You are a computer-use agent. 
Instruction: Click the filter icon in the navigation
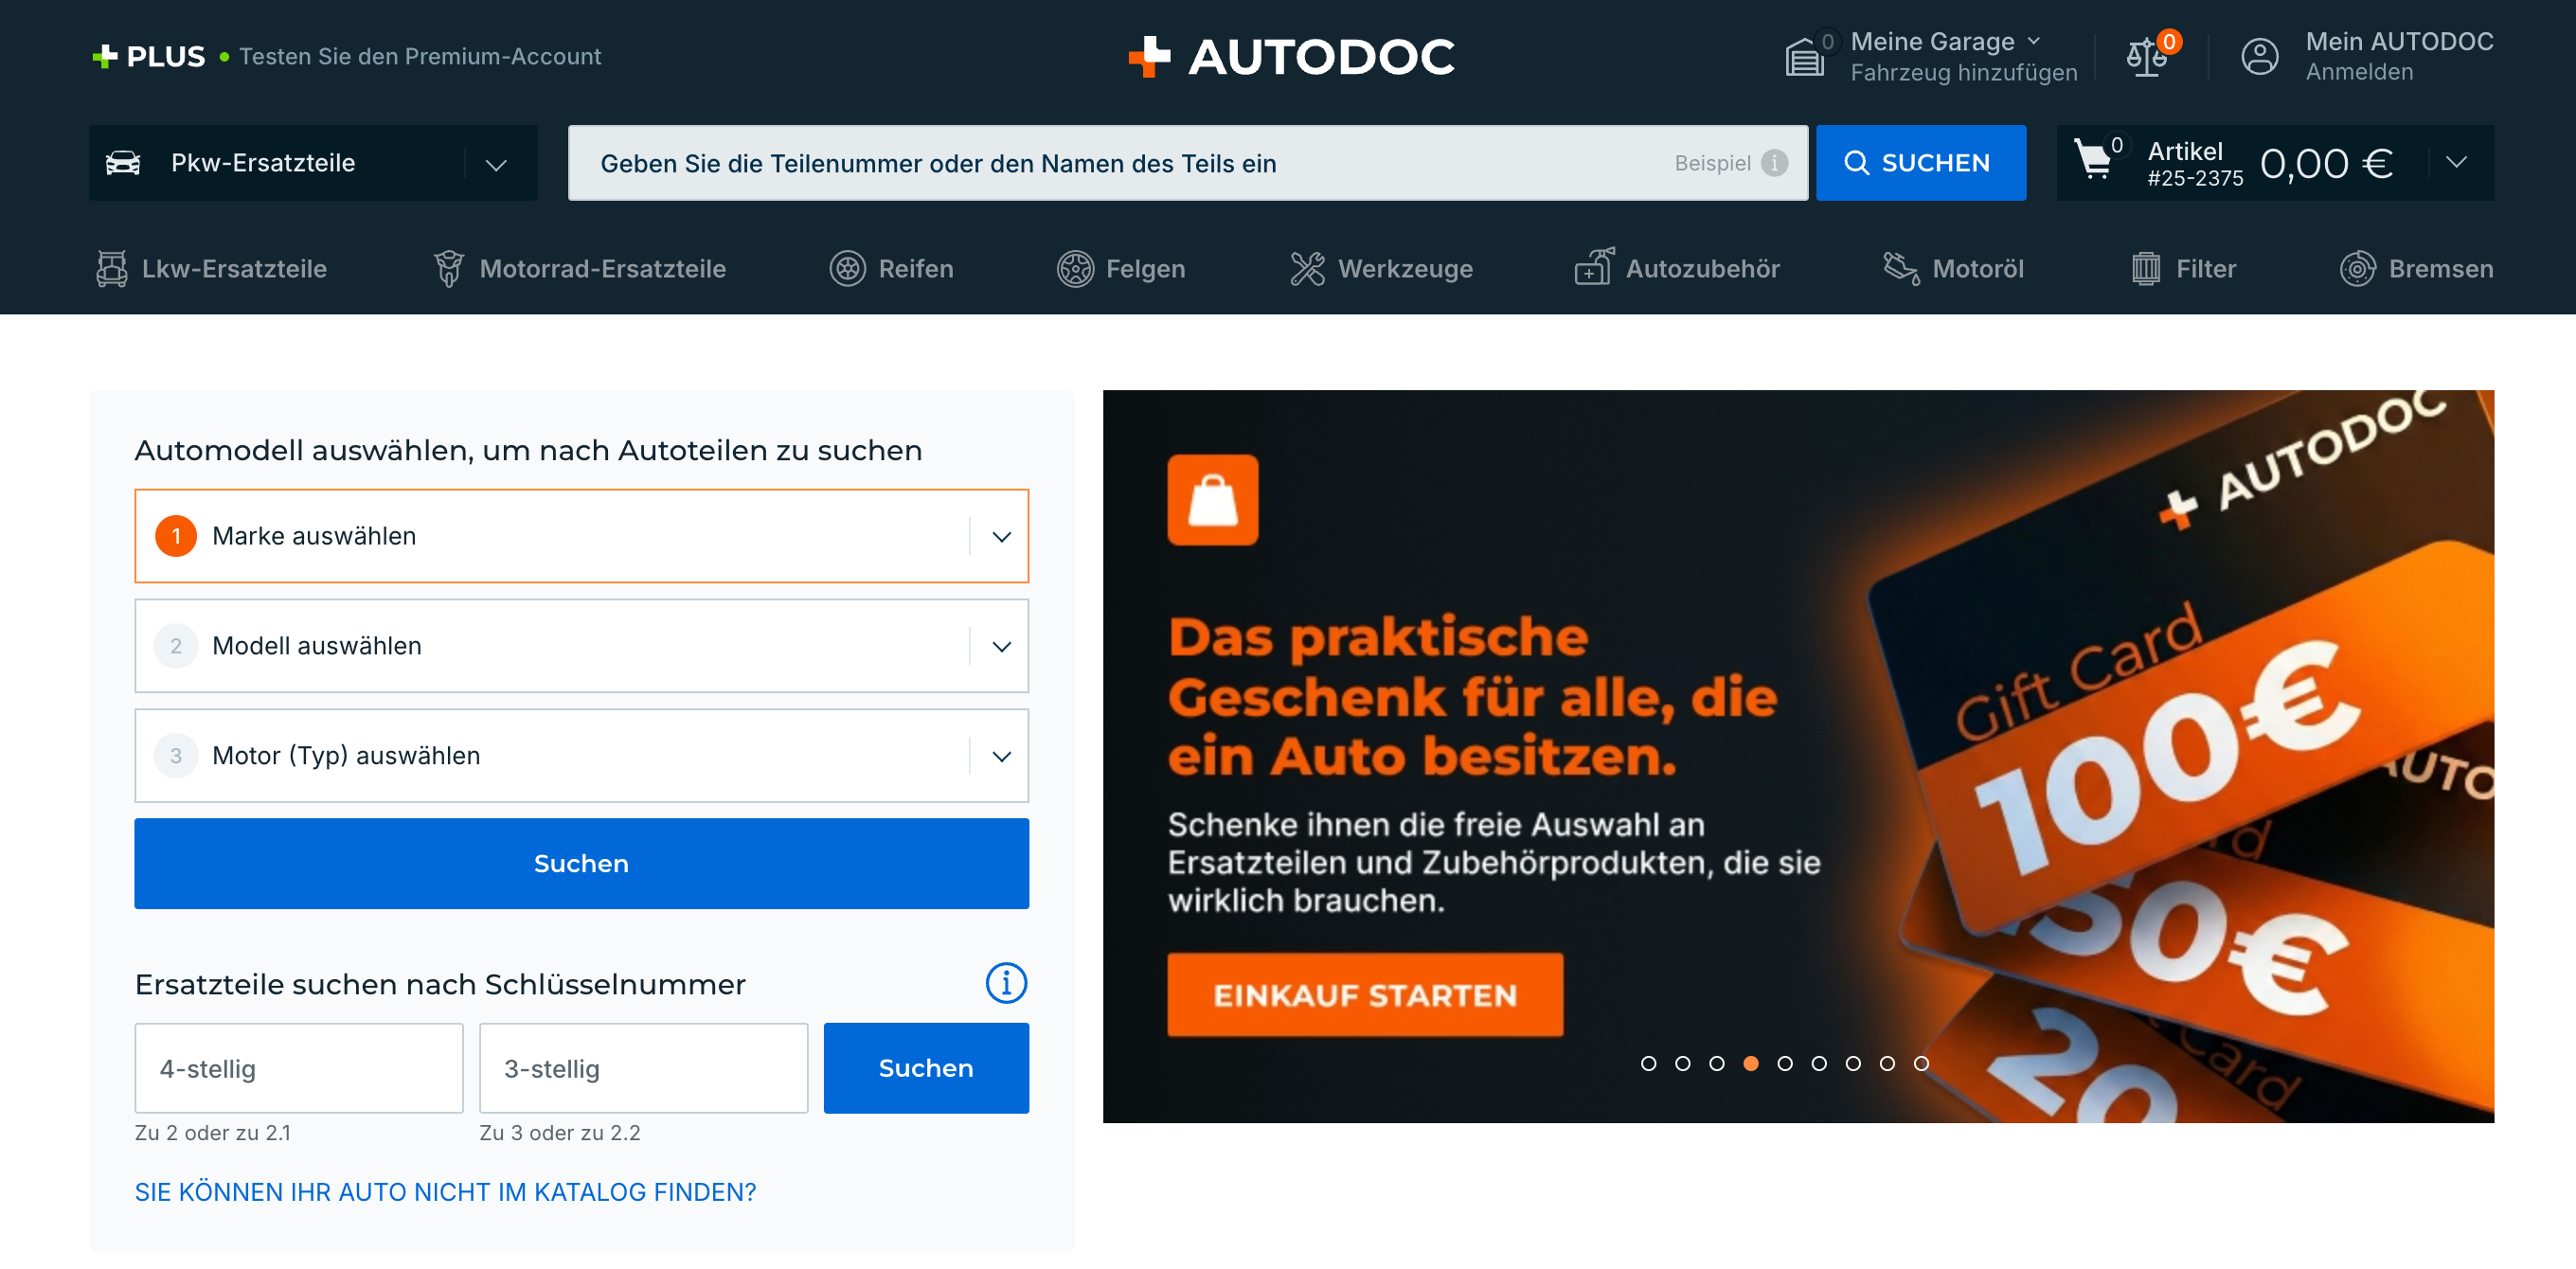(x=2145, y=269)
